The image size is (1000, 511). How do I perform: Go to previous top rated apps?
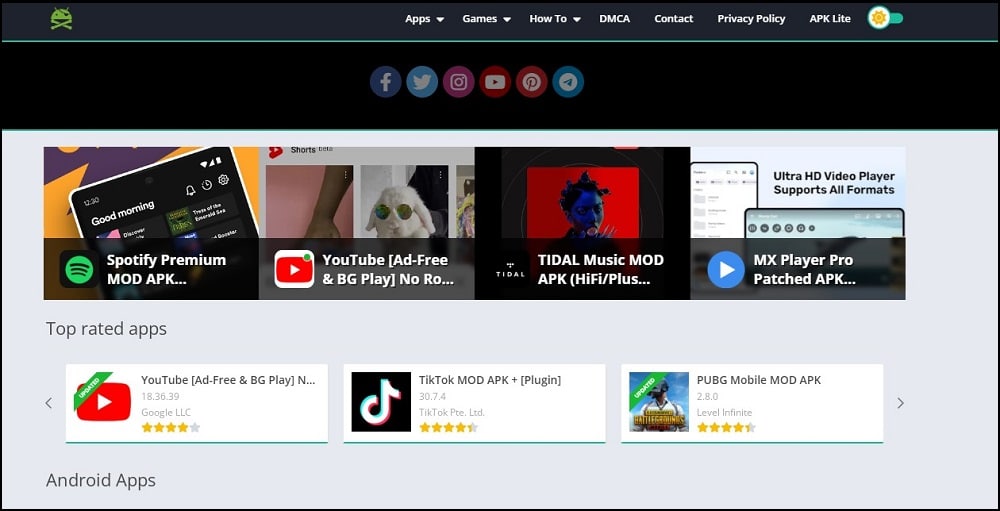[49, 403]
